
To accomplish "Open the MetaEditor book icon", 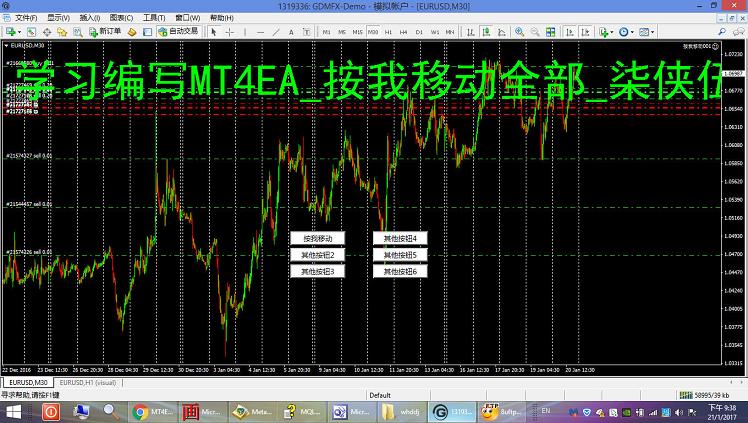I will [132, 32].
